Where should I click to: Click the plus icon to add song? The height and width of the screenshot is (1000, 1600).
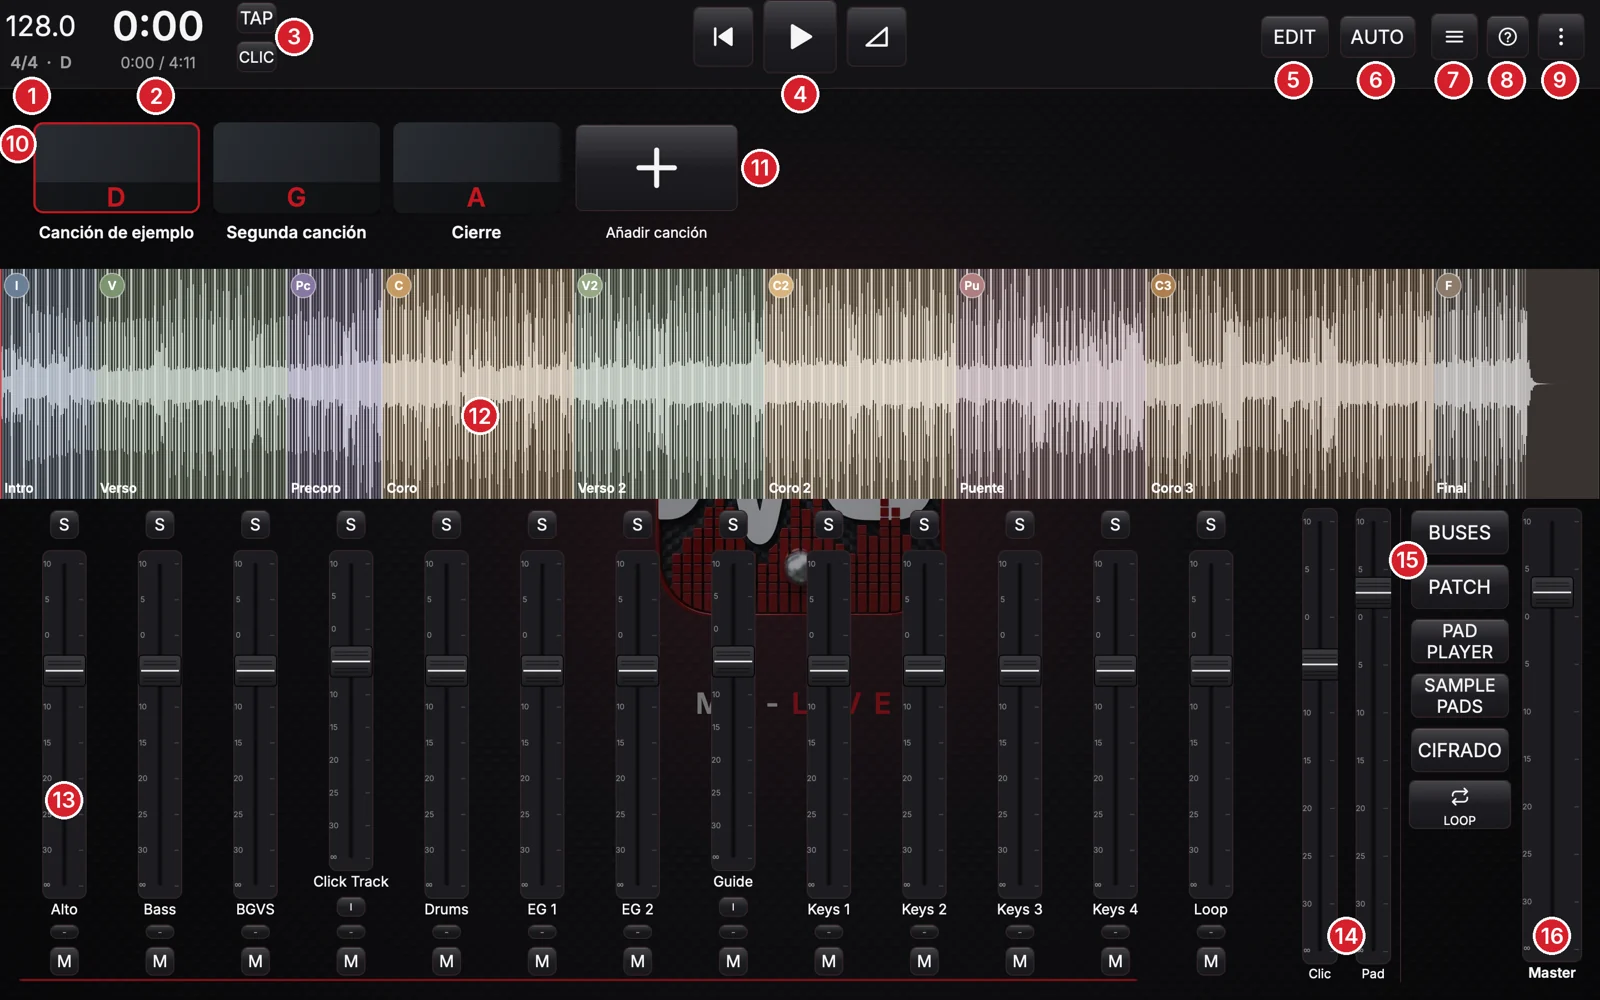point(656,168)
